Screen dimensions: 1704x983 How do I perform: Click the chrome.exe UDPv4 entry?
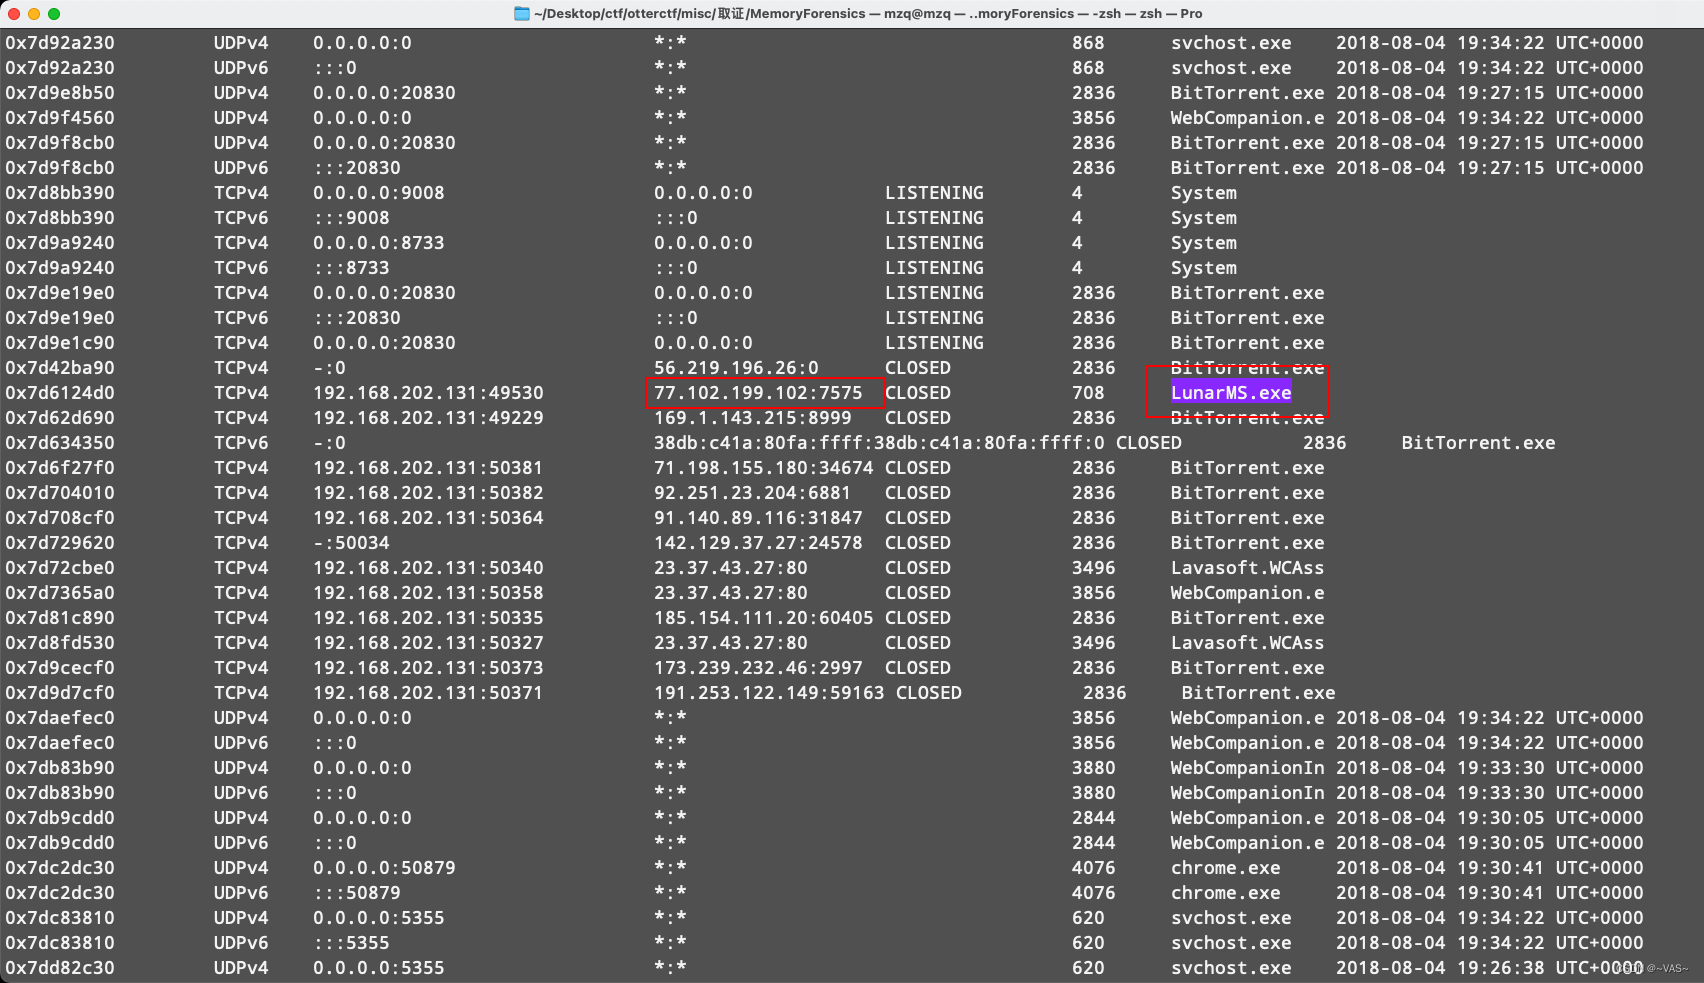[1228, 867]
